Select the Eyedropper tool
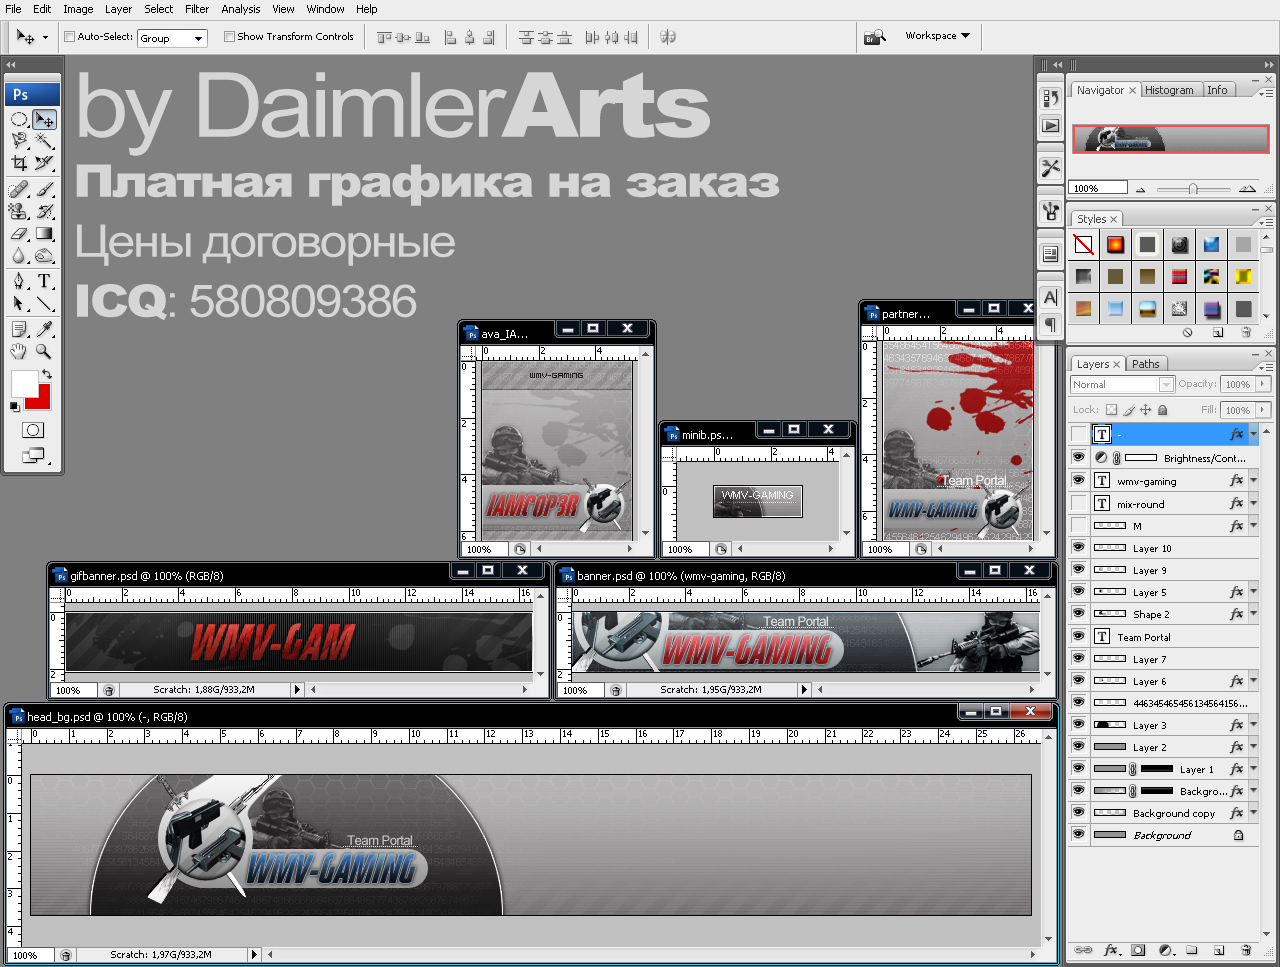This screenshot has height=967, width=1280. [x=44, y=329]
